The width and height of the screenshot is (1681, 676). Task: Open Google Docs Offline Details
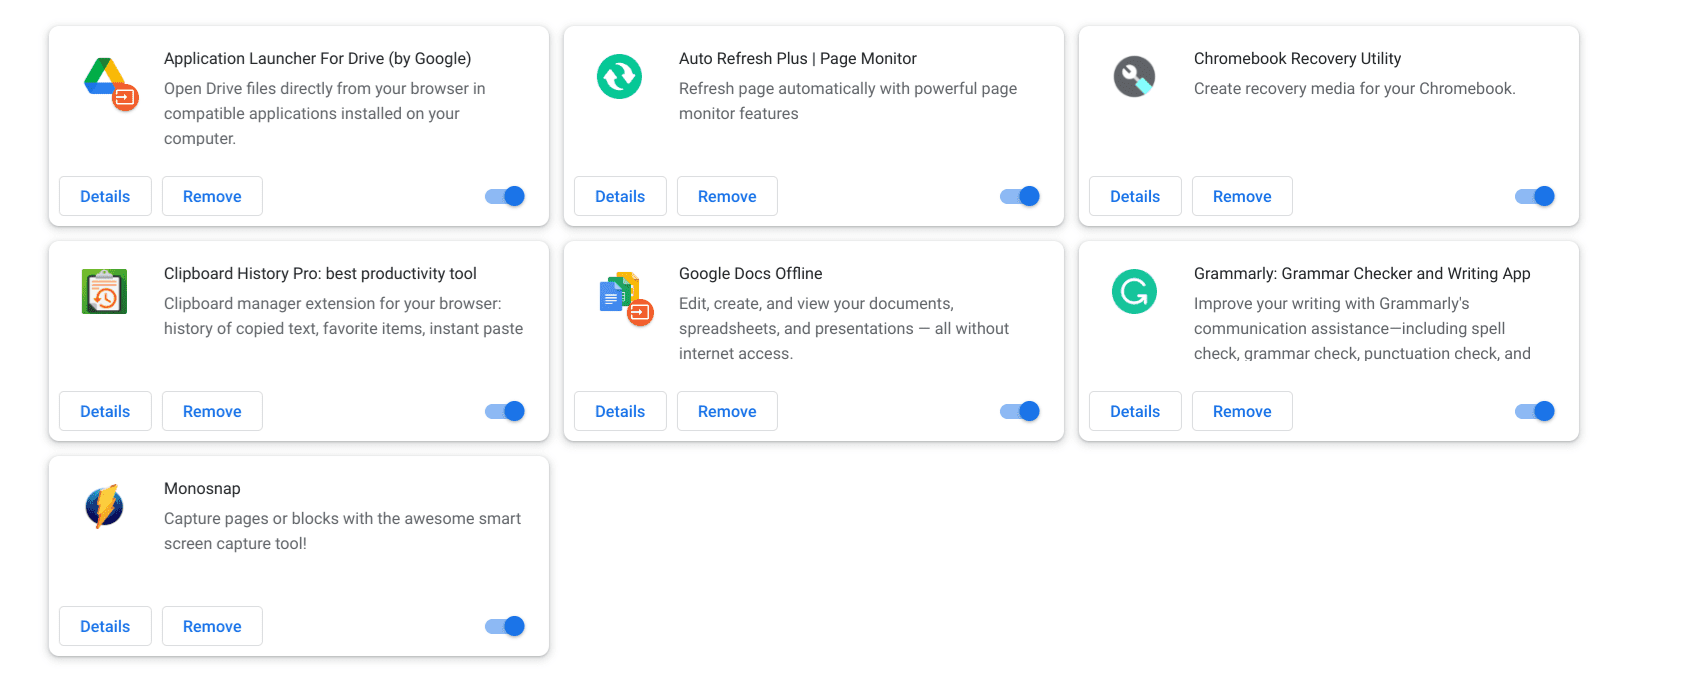click(x=620, y=411)
